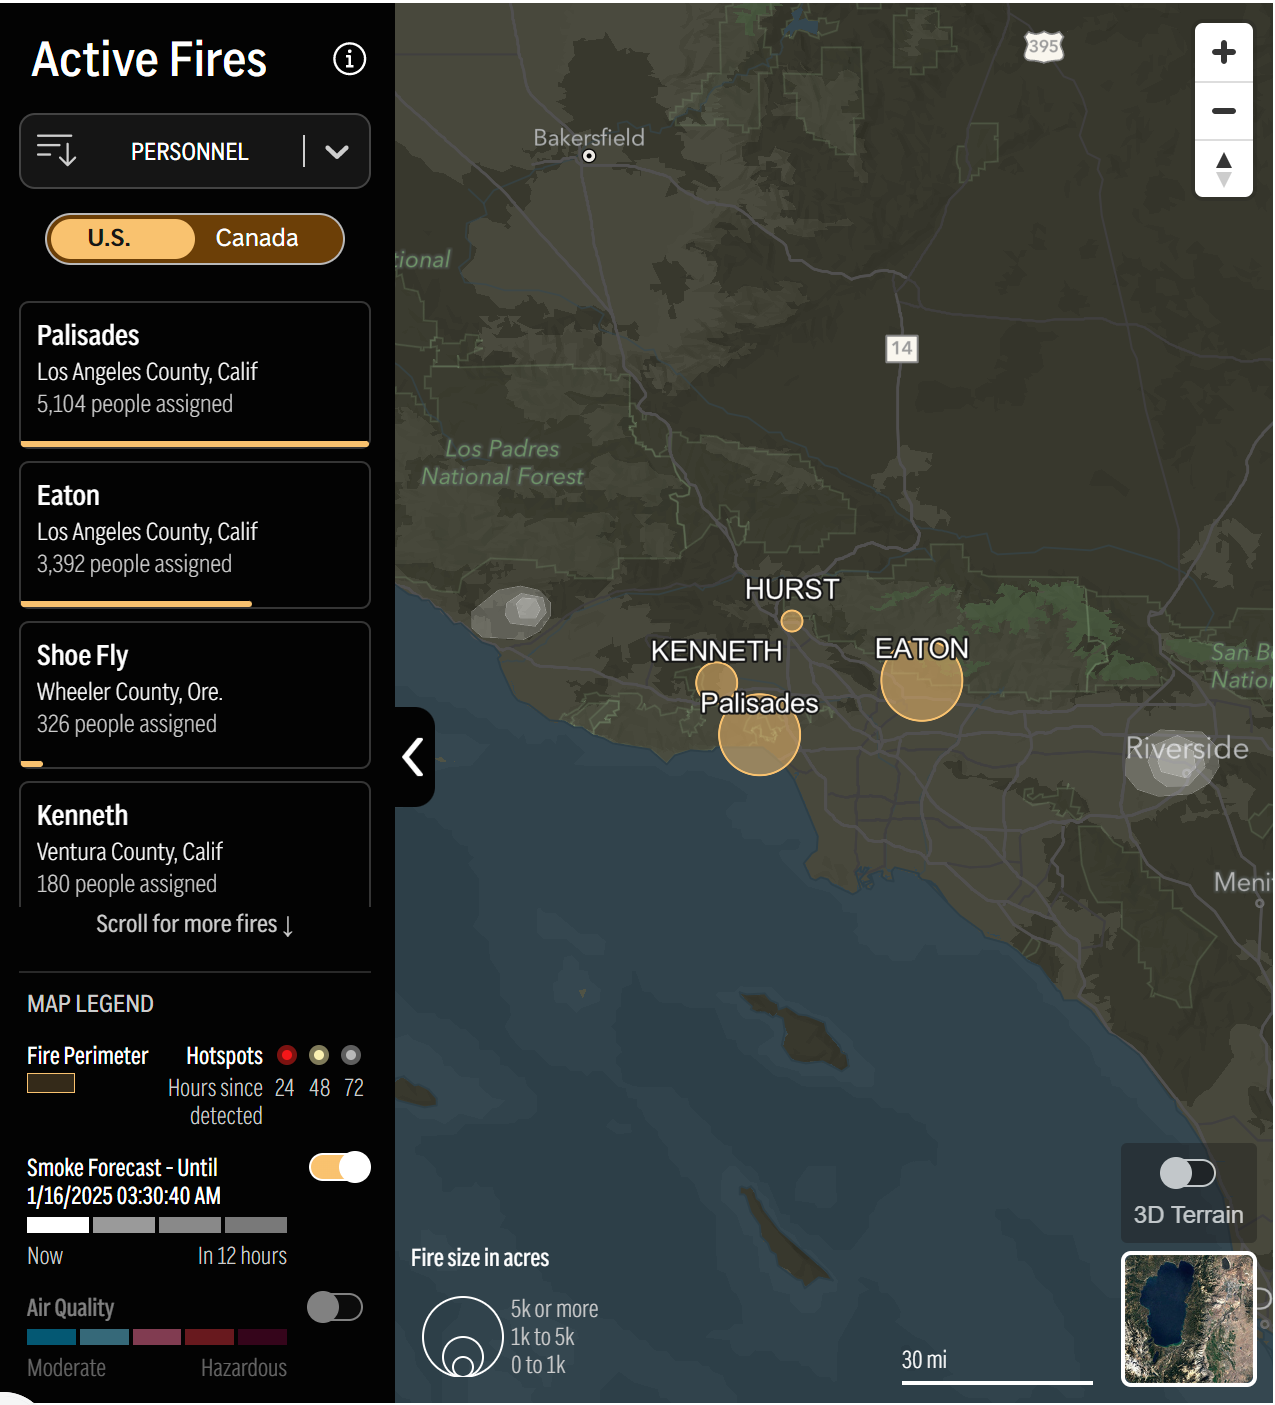The image size is (1275, 1405).
Task: Collapse the sidebar with the left chevron
Action: click(413, 757)
